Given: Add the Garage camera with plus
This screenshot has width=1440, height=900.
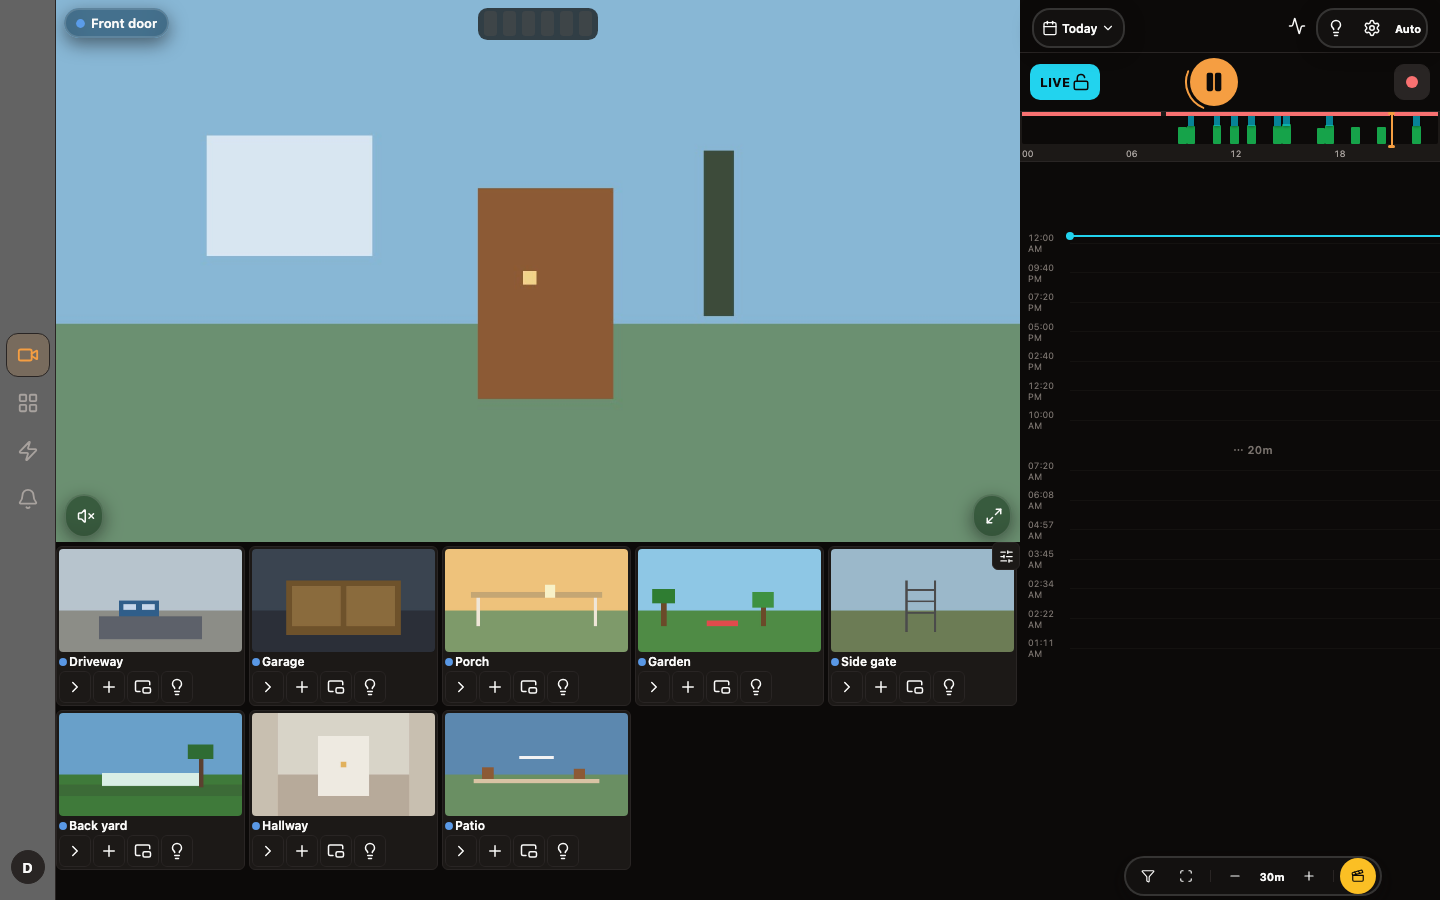Looking at the screenshot, I should 302,687.
